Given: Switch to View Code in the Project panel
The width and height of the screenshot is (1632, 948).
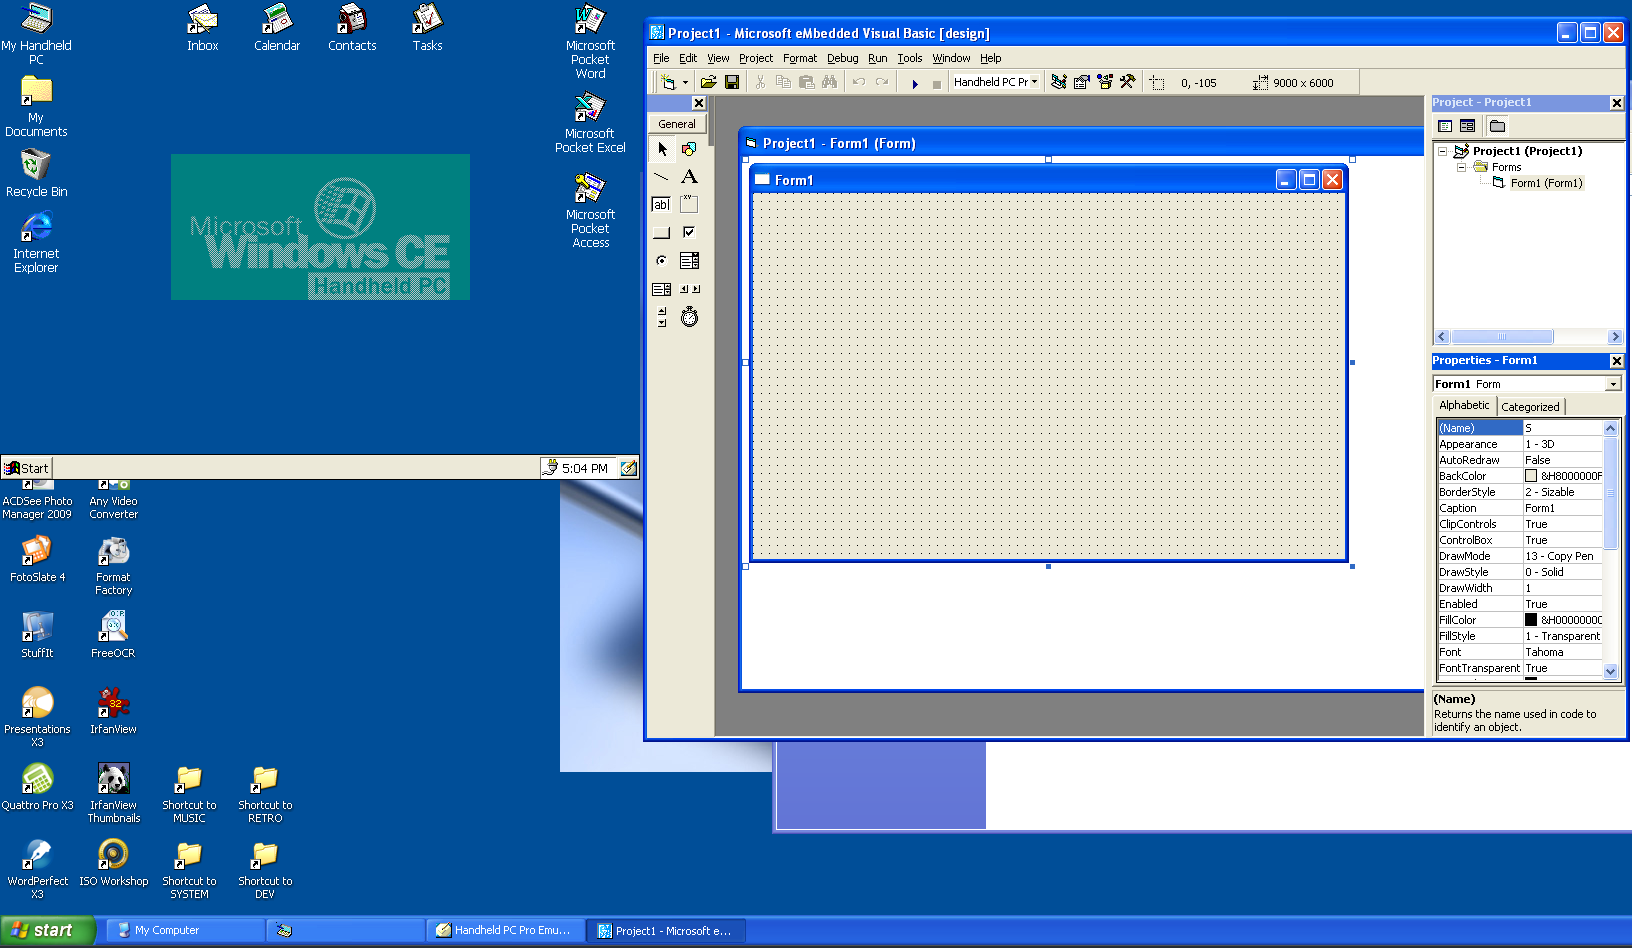Looking at the screenshot, I should point(1445,126).
